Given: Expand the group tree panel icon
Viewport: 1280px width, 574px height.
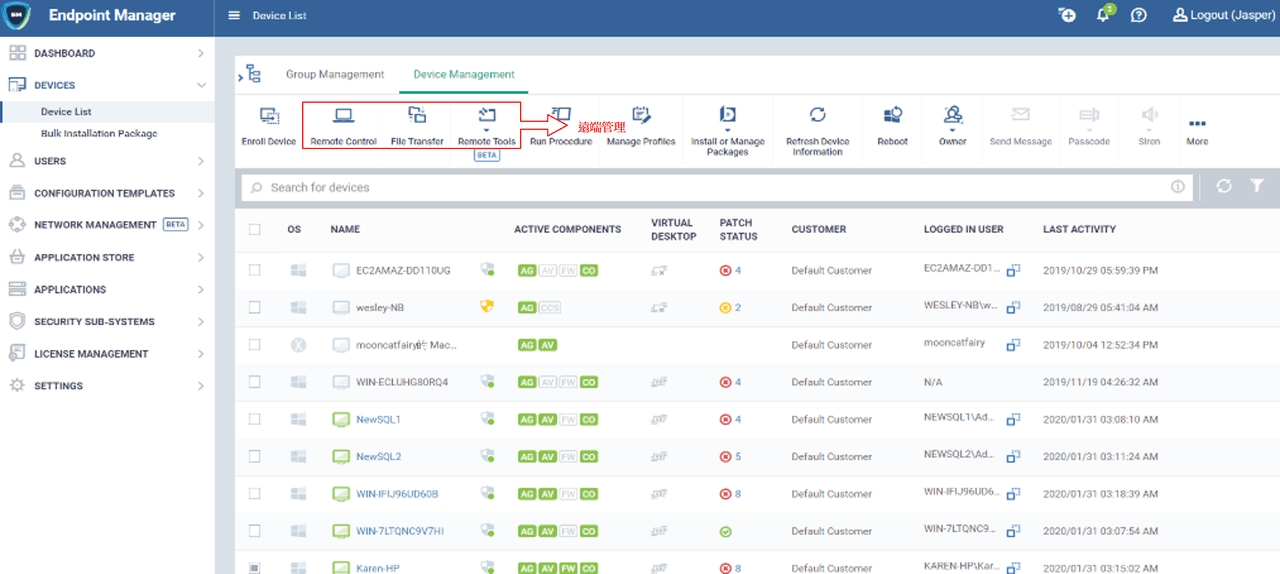Looking at the screenshot, I should point(250,74).
